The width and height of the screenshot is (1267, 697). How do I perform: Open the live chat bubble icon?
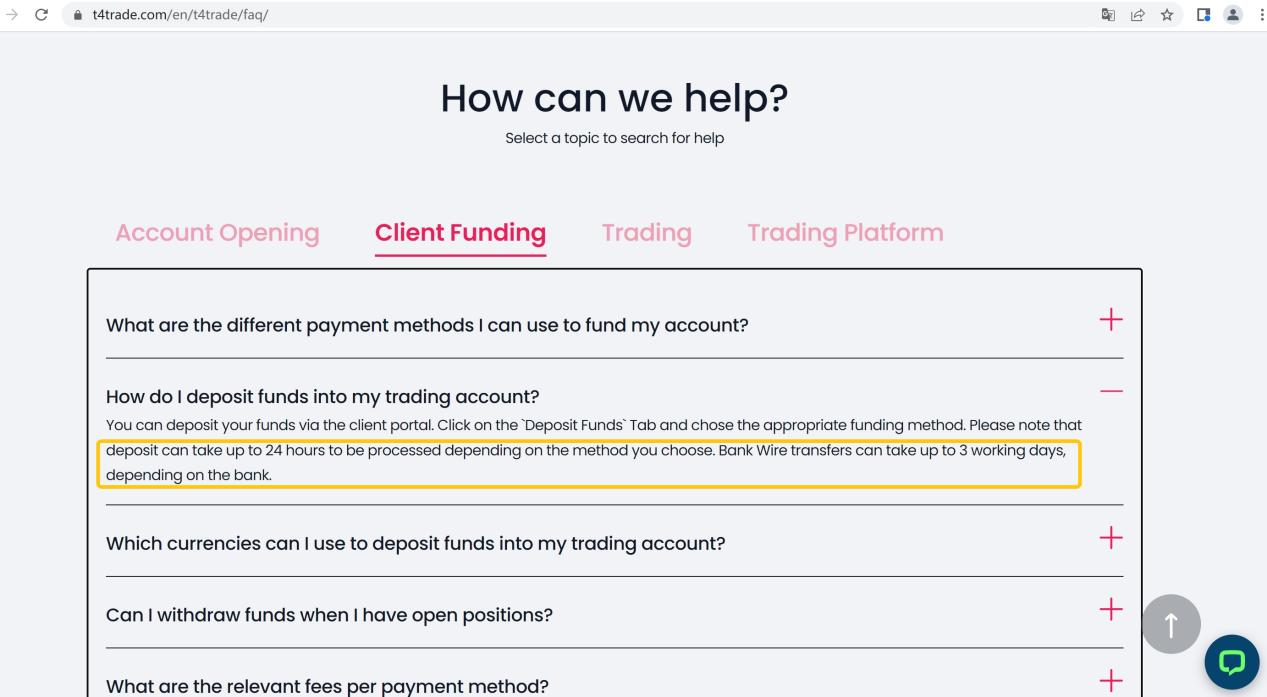pyautogui.click(x=1232, y=662)
